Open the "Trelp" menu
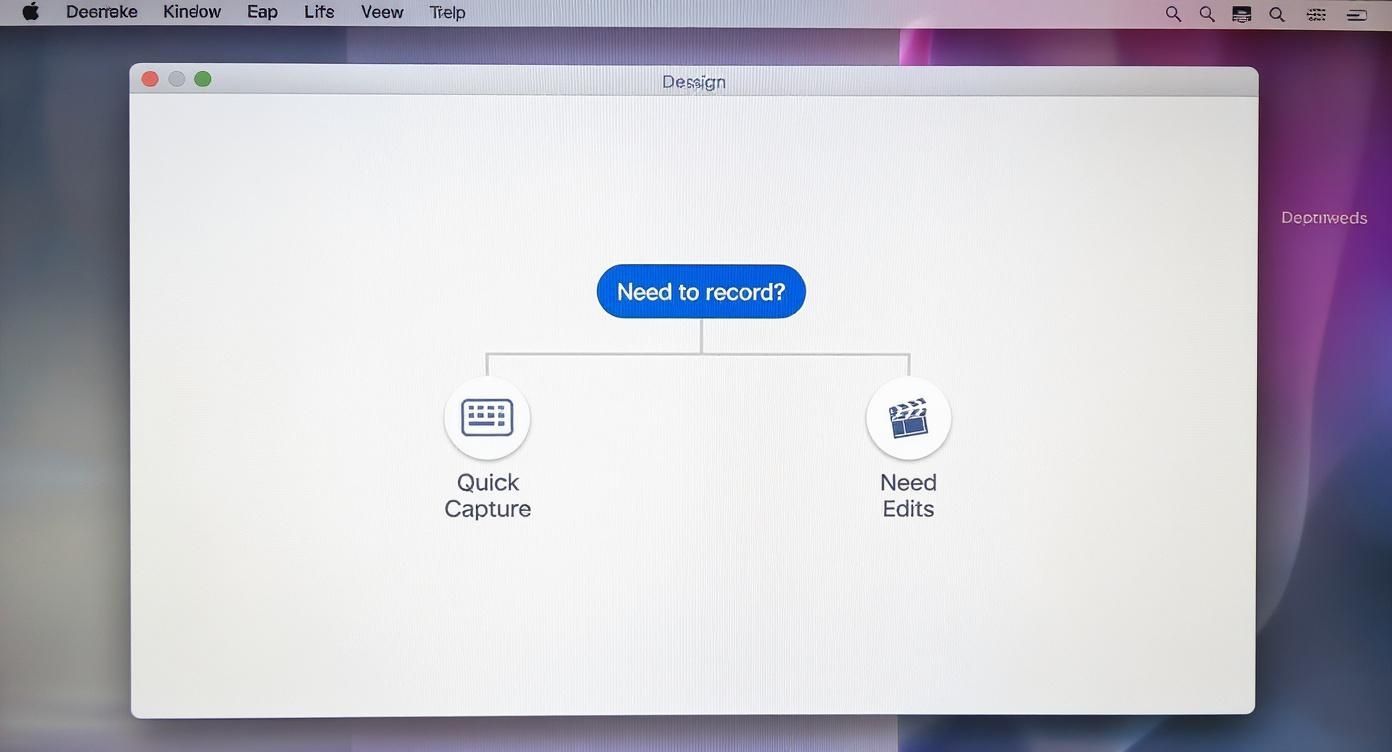1392x752 pixels. point(447,12)
